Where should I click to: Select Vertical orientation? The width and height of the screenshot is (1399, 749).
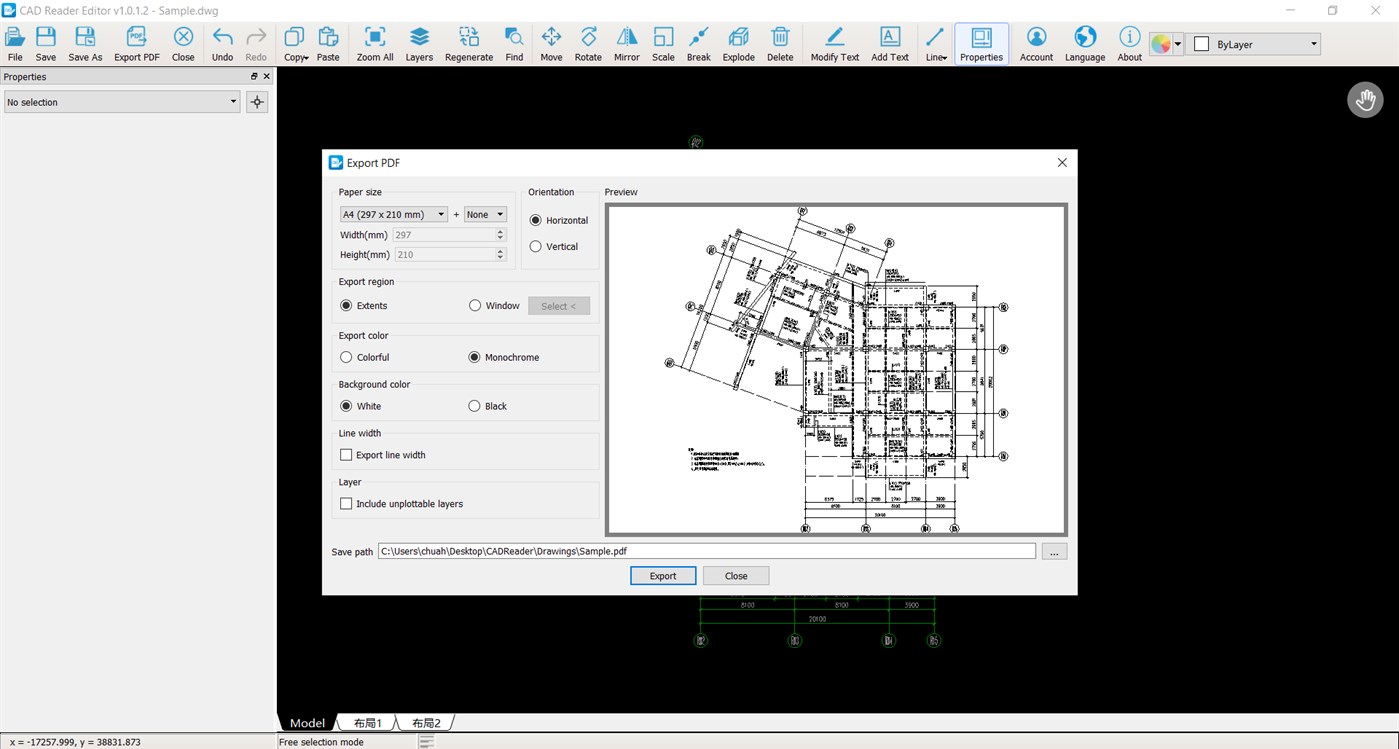[536, 246]
